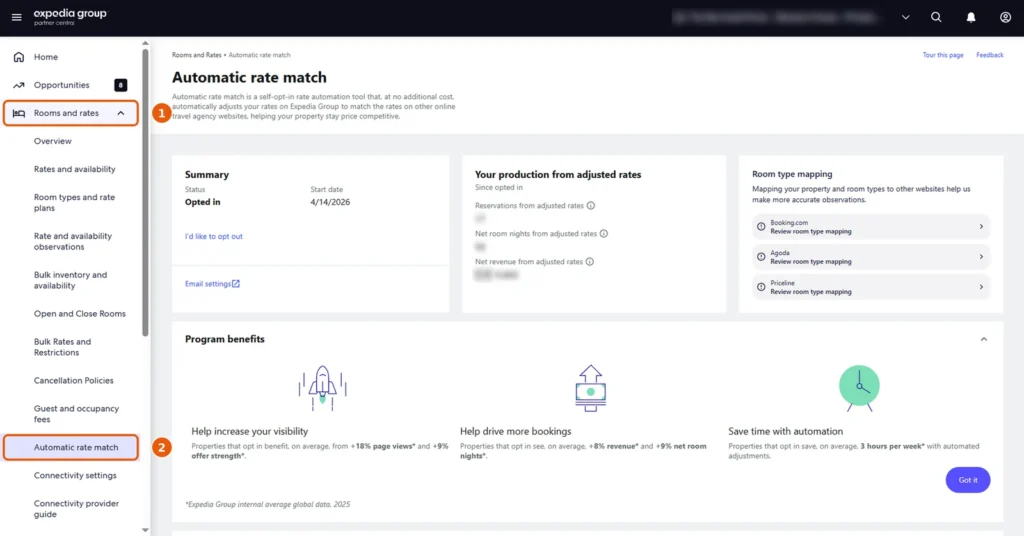Click Tour this page link
Screen dimensions: 1024x536
[942, 55]
